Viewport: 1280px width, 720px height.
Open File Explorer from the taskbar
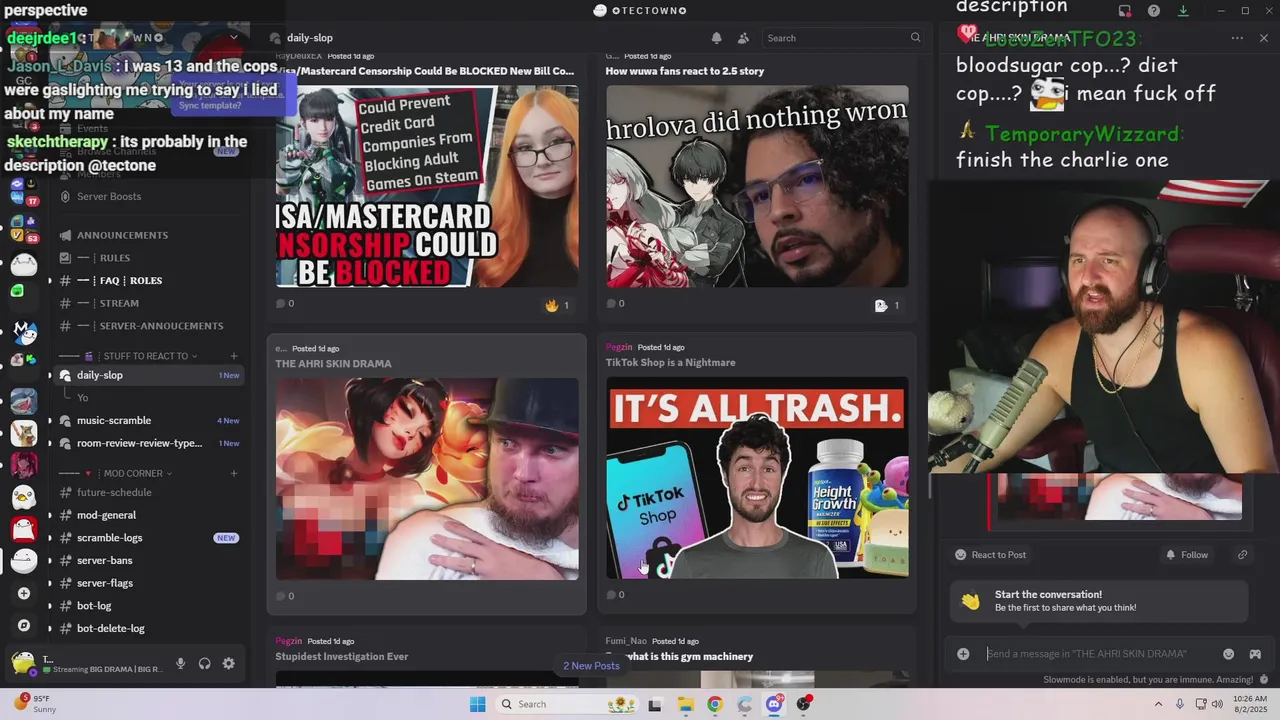tap(685, 704)
